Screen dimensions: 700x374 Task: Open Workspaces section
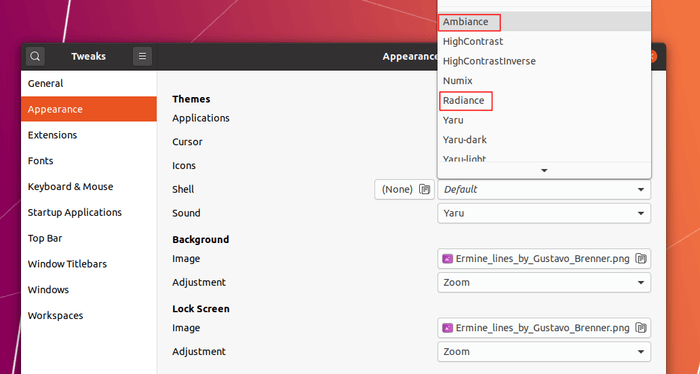point(89,316)
